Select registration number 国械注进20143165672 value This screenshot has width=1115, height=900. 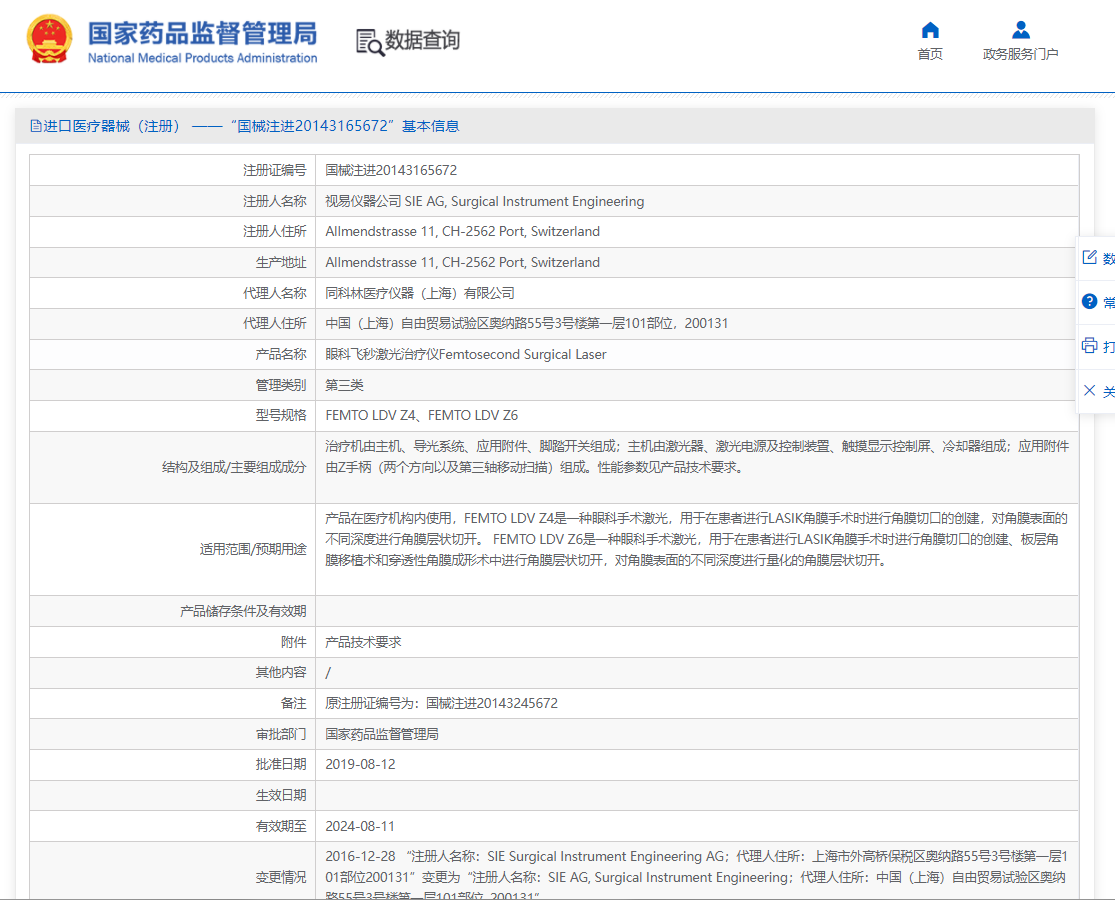pyautogui.click(x=391, y=170)
